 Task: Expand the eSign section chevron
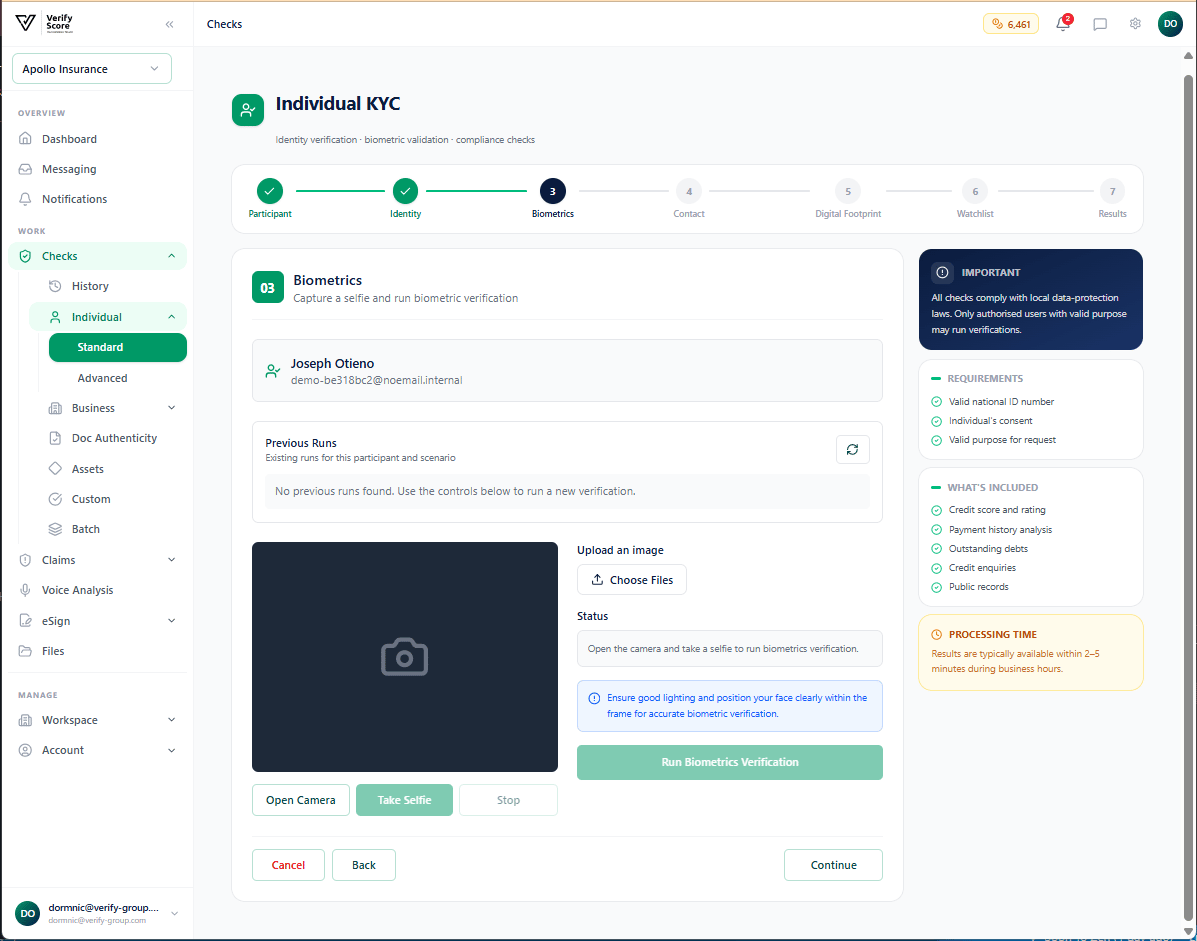(x=172, y=620)
